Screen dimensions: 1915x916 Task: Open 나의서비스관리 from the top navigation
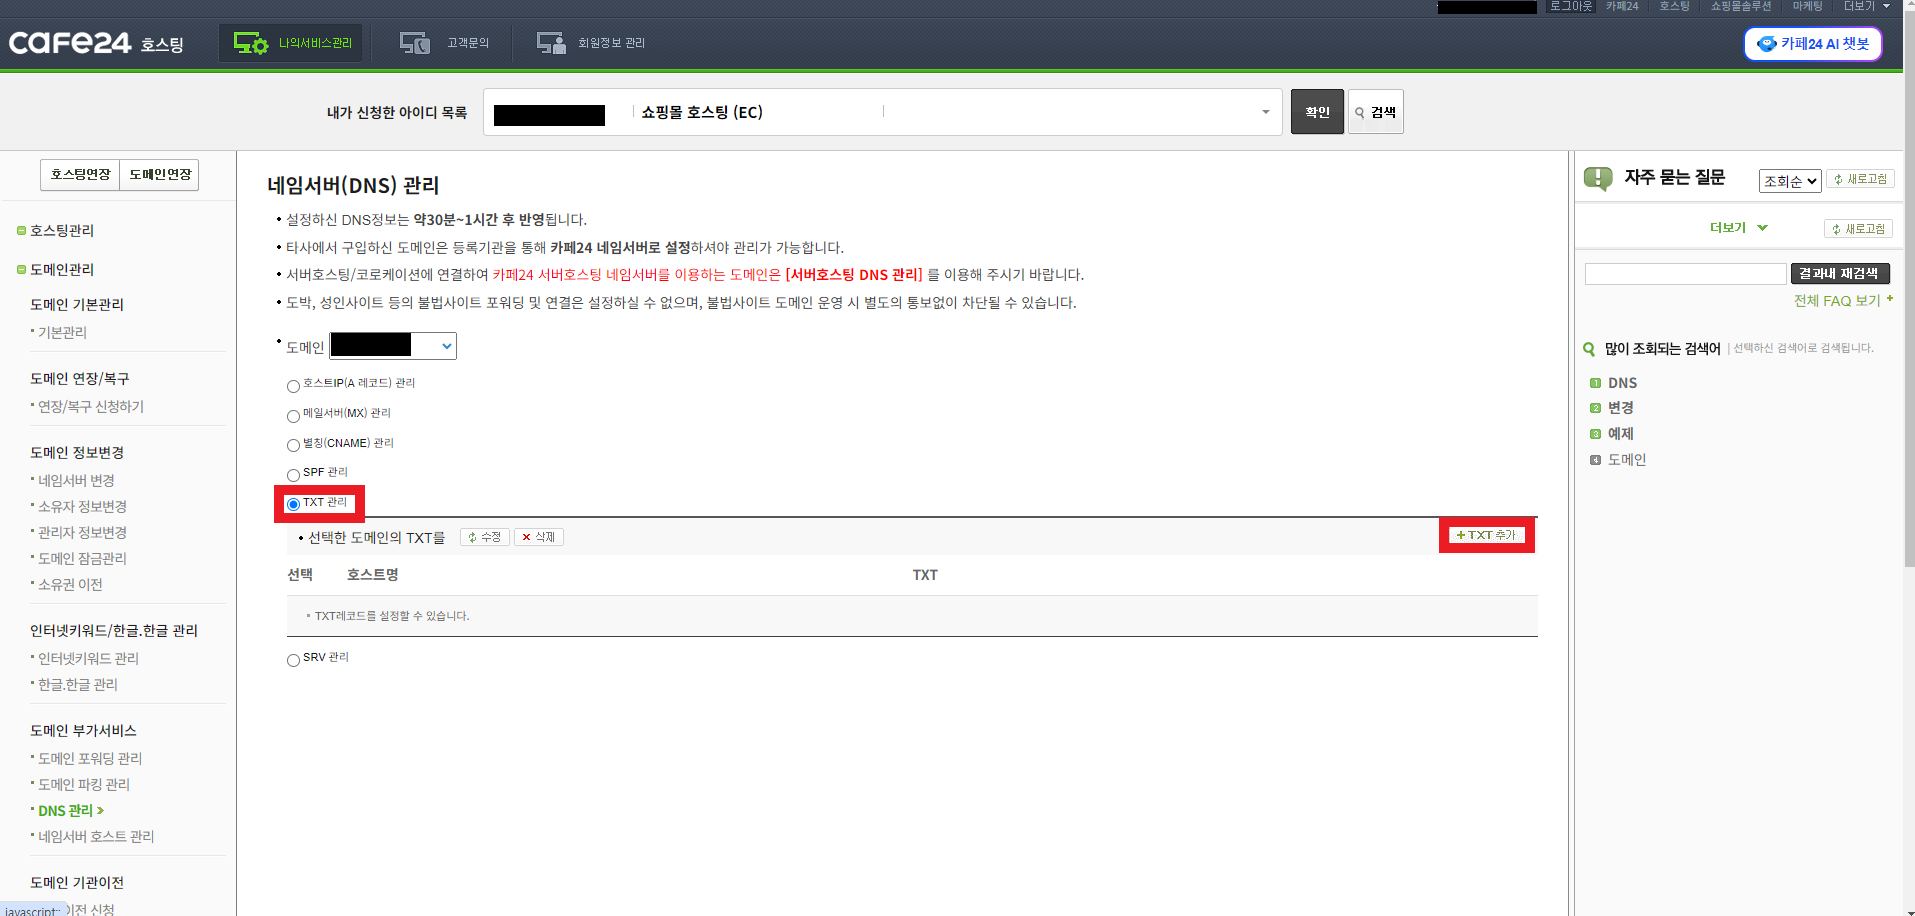tap(292, 43)
